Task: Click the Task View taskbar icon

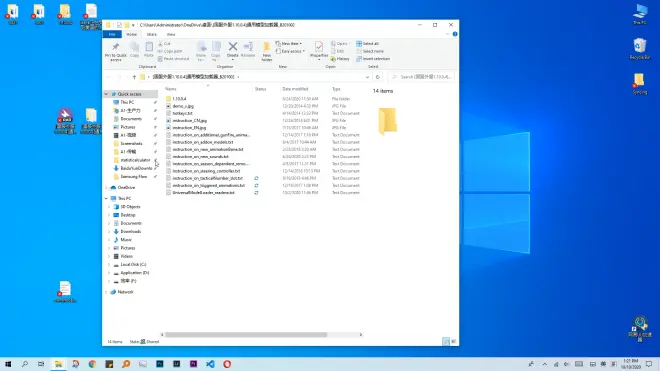Action: pyautogui.click(x=41, y=364)
